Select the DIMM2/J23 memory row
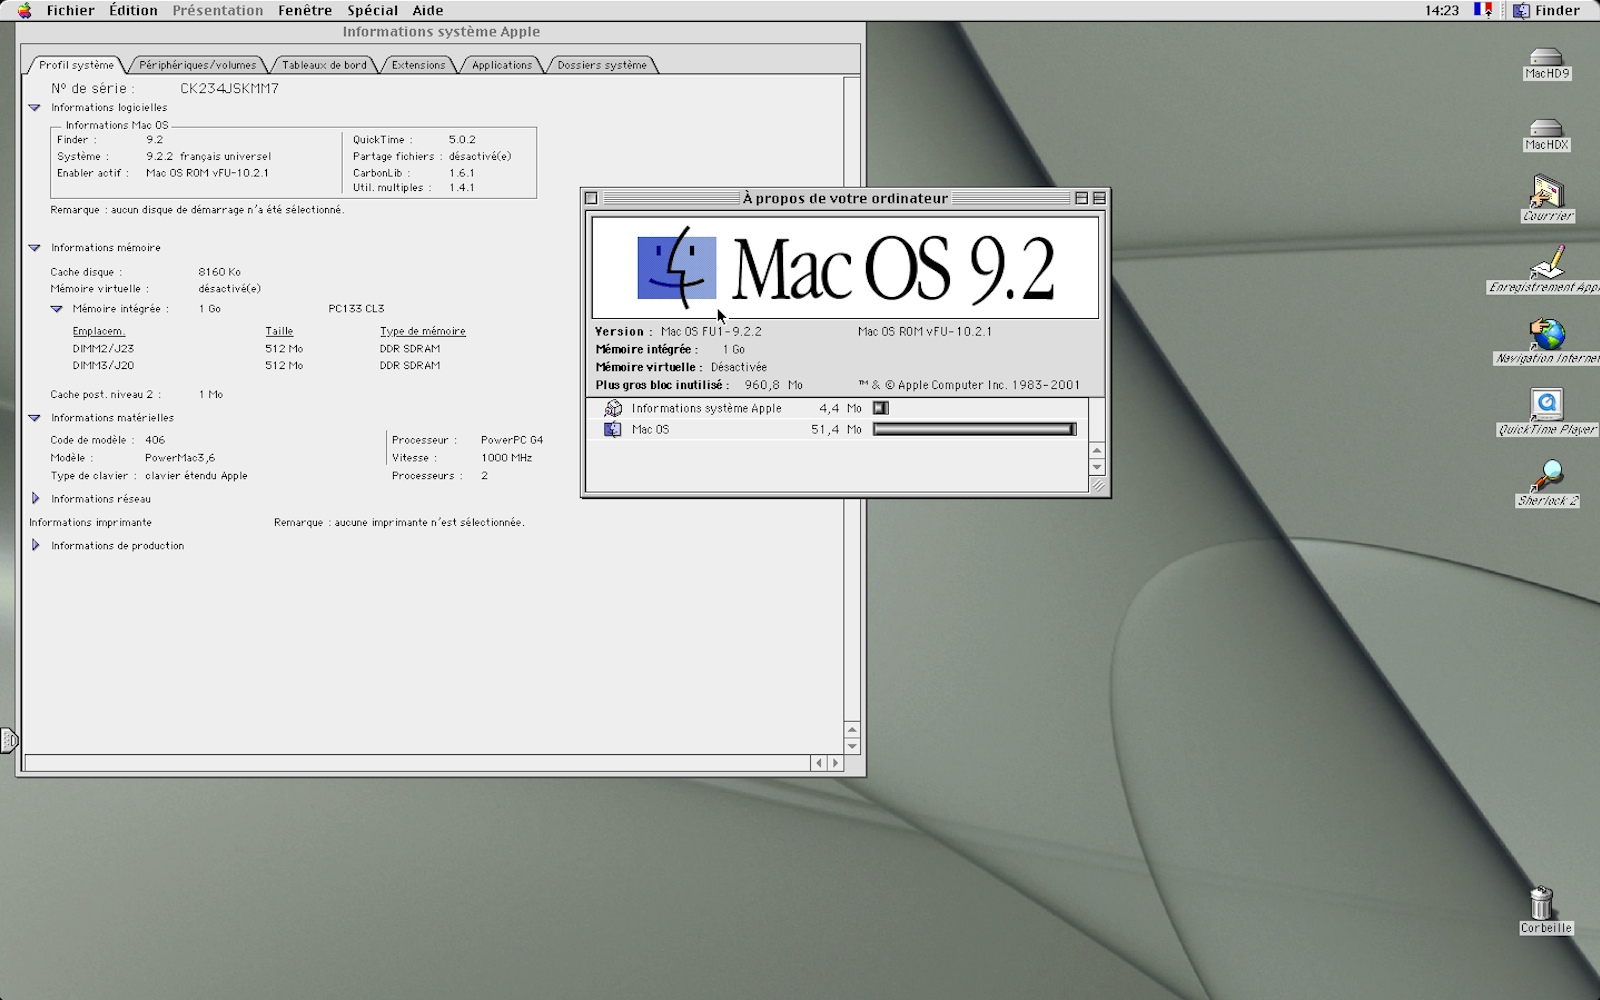This screenshot has width=1600, height=1000. (256, 349)
